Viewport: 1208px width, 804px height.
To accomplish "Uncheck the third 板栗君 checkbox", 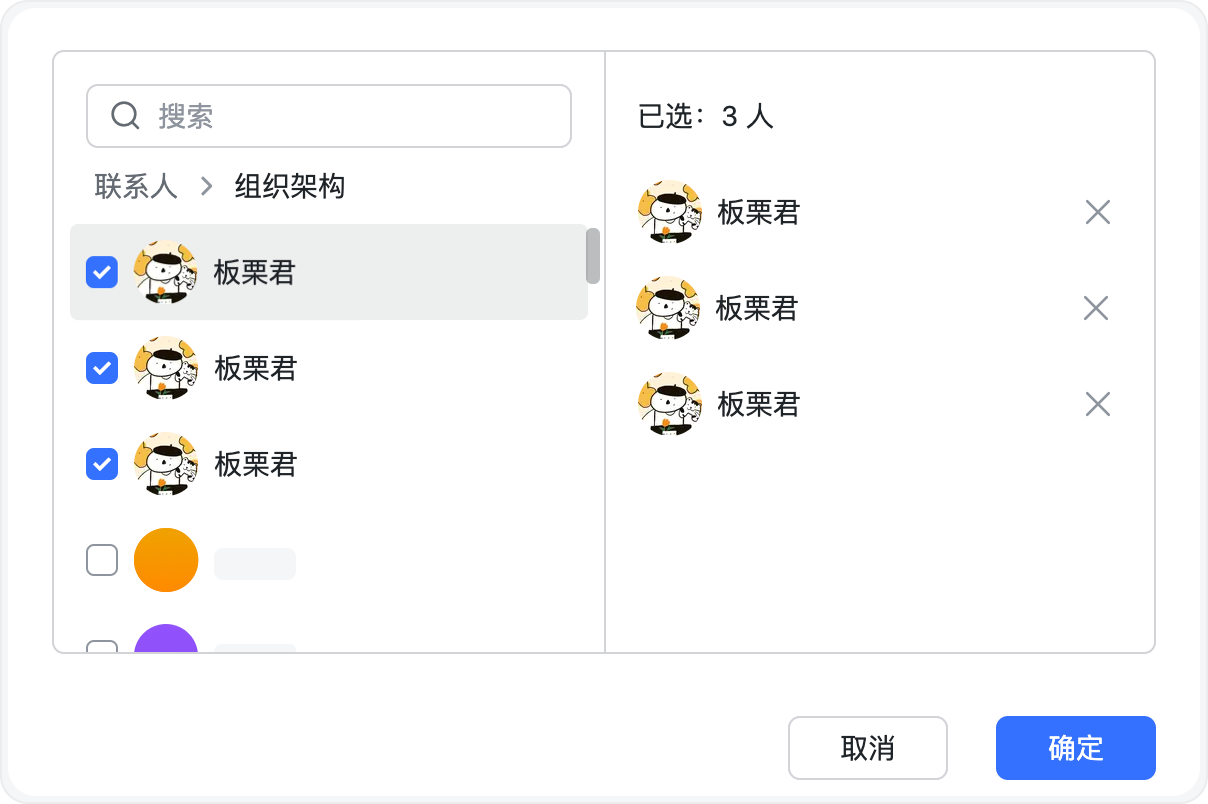I will (102, 464).
